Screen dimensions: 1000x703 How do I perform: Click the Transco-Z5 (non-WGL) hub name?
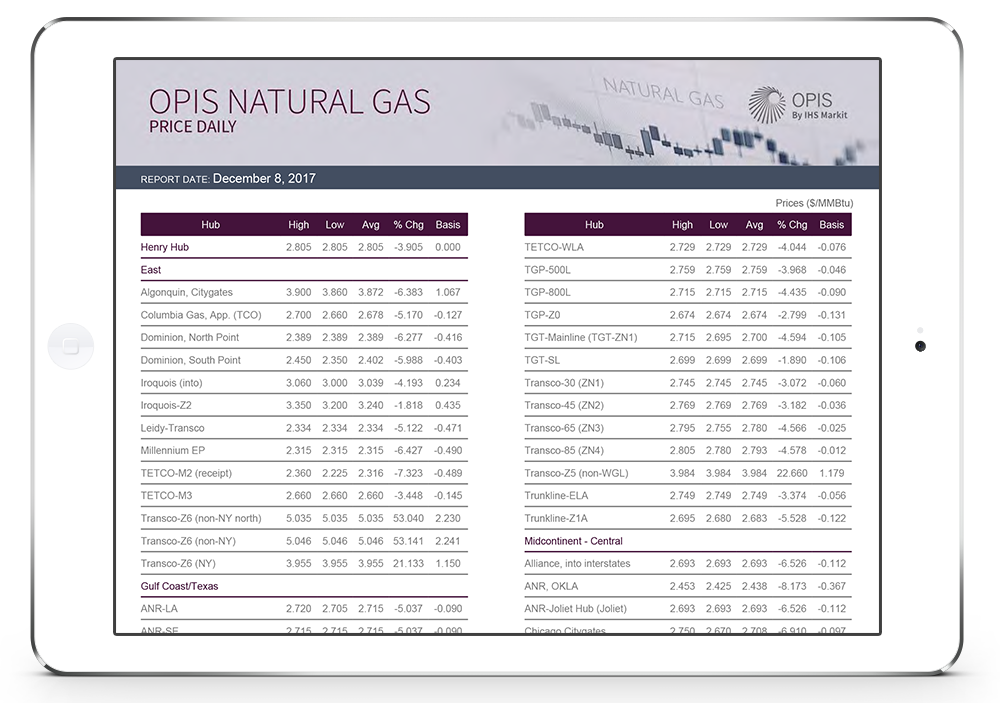click(576, 473)
